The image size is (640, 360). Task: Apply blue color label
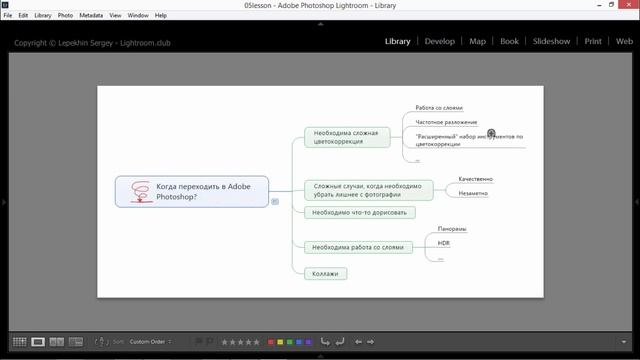click(299, 342)
